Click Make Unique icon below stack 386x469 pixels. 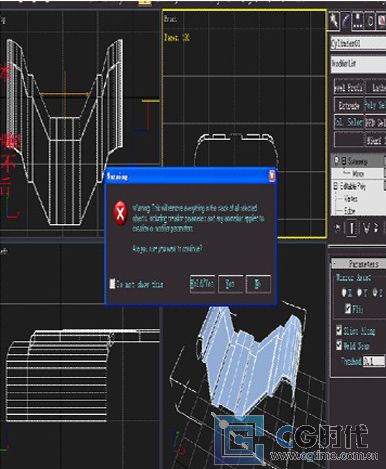click(366, 228)
